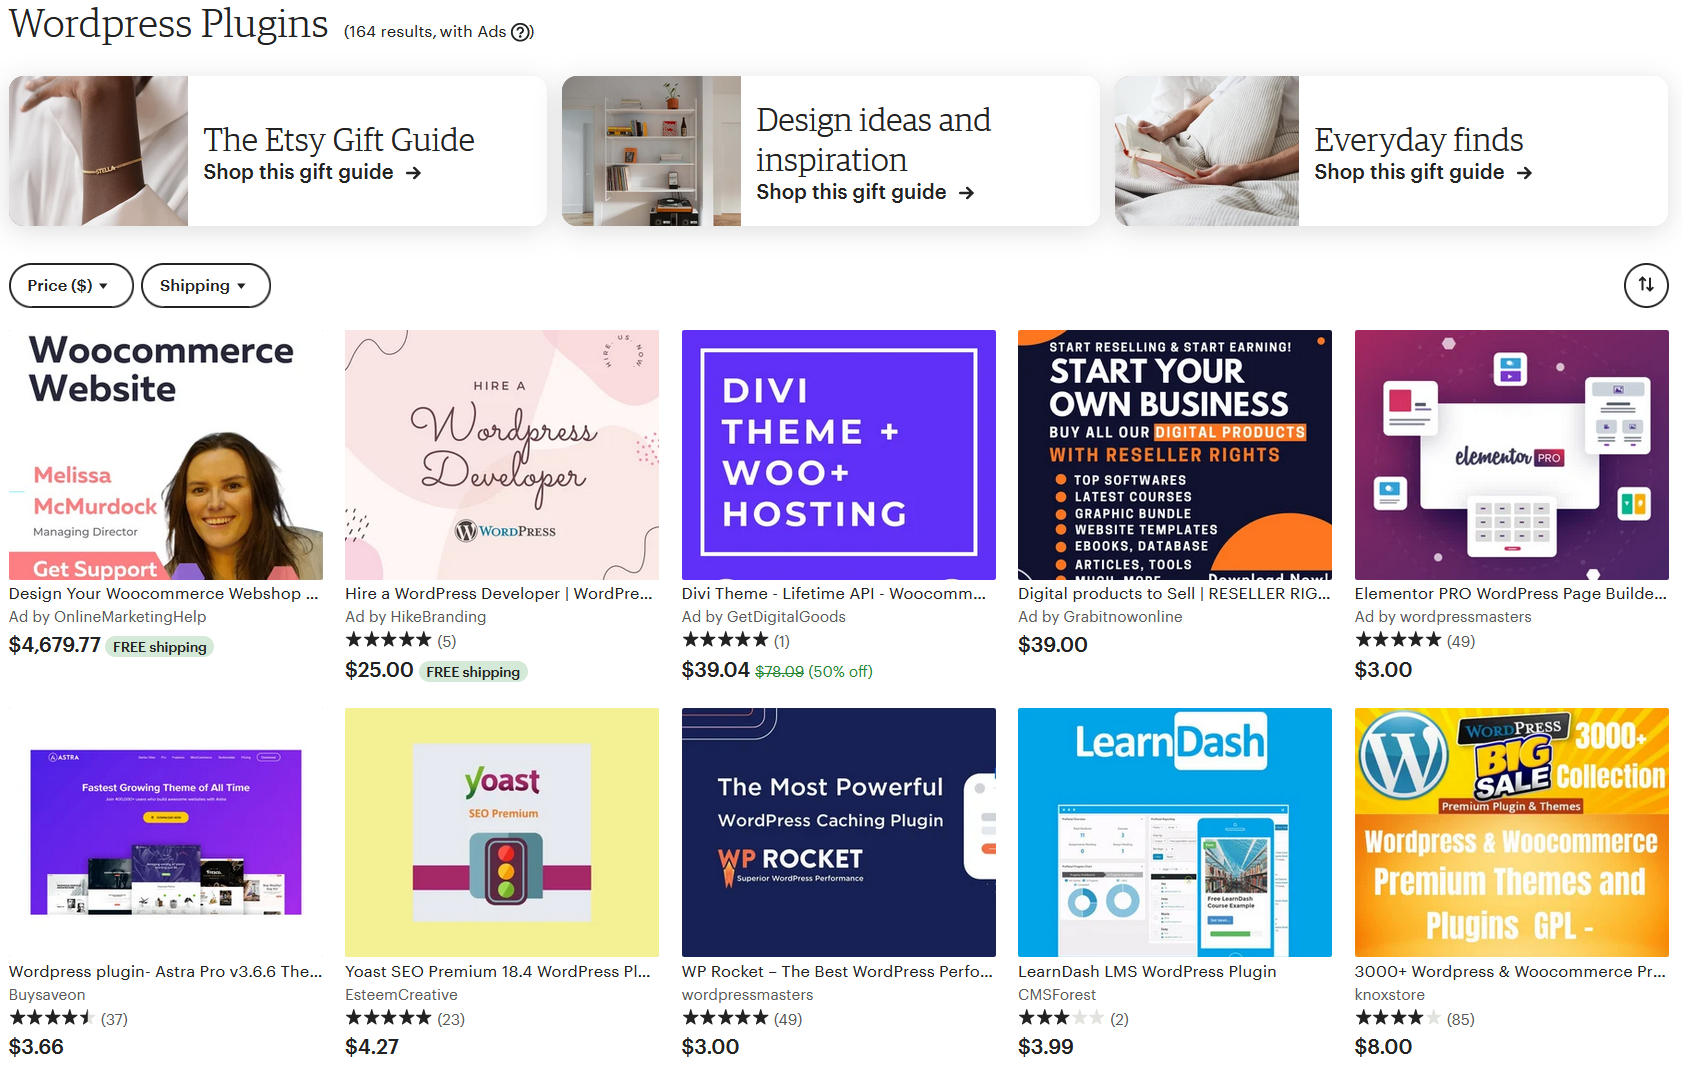Click the five-star rating with (5) reviews
This screenshot has height=1071, width=1682.
(x=401, y=640)
